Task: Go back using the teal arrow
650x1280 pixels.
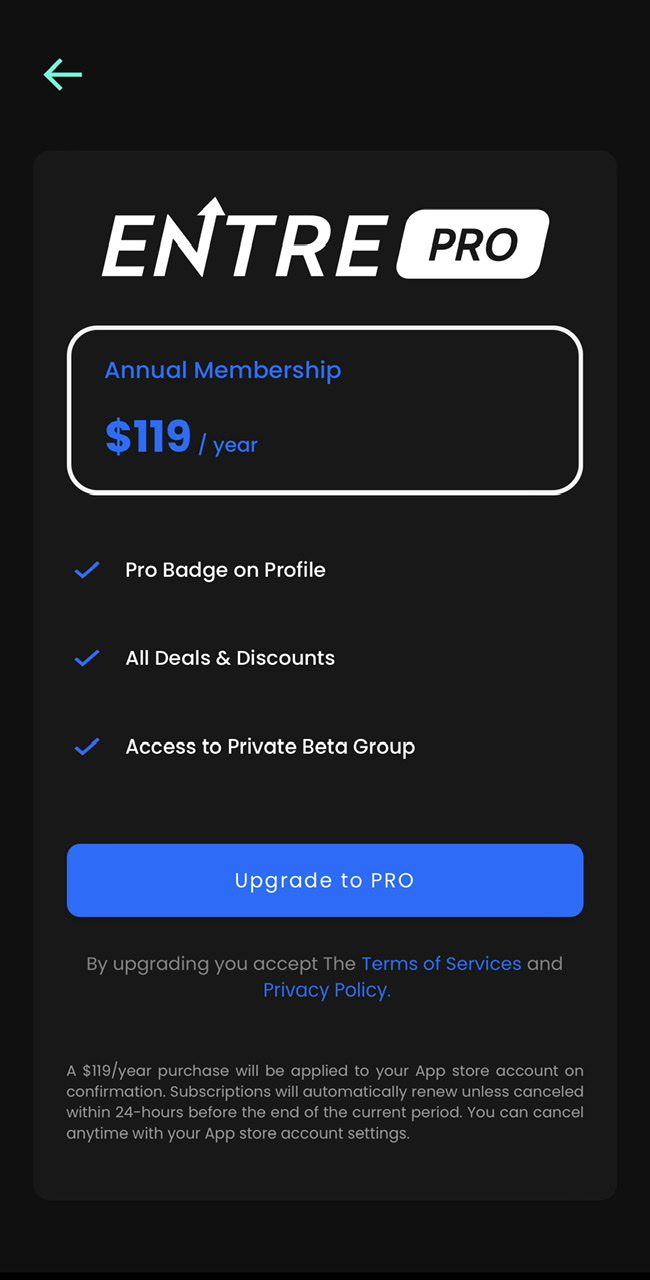Action: (63, 75)
